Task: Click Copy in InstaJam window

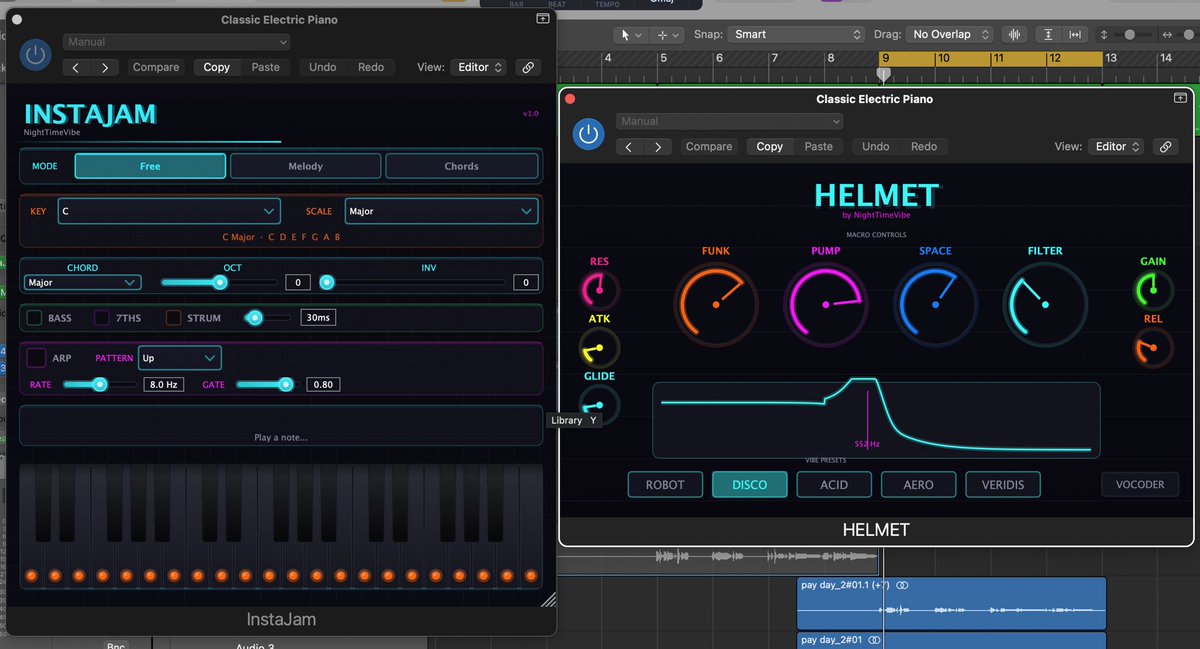Action: pos(217,67)
